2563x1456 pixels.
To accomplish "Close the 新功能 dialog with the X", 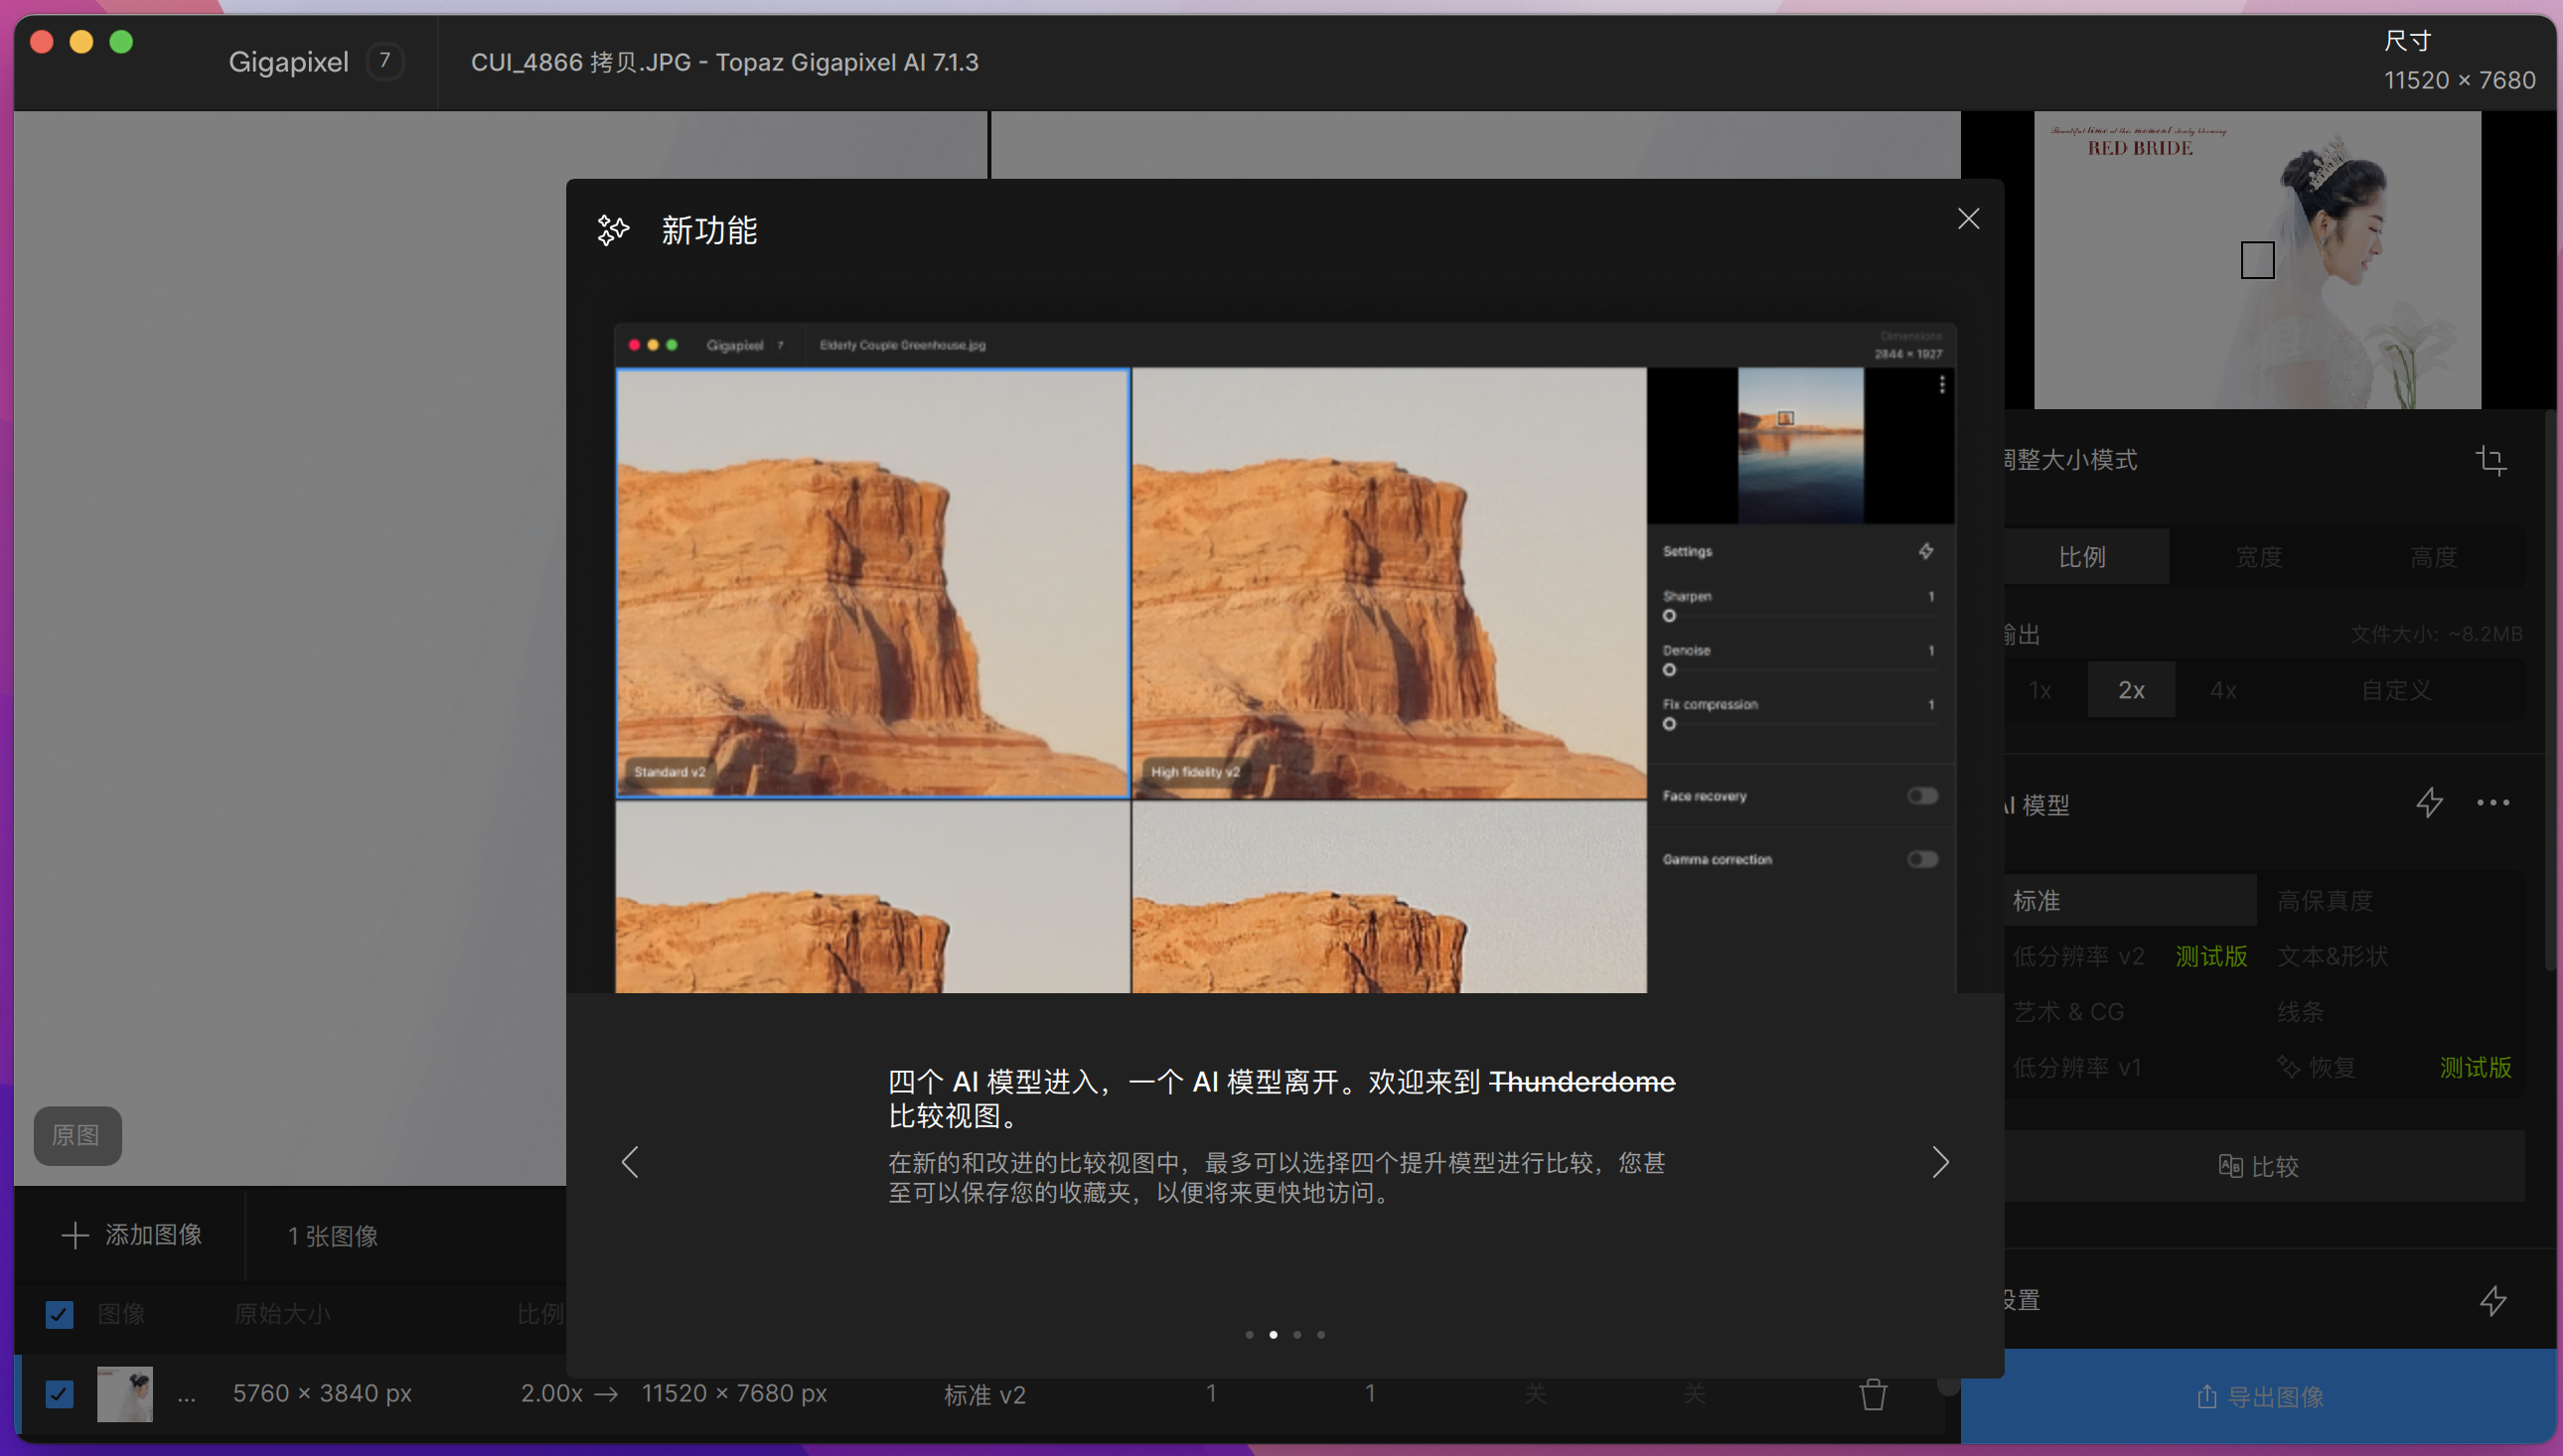I will [x=1968, y=219].
